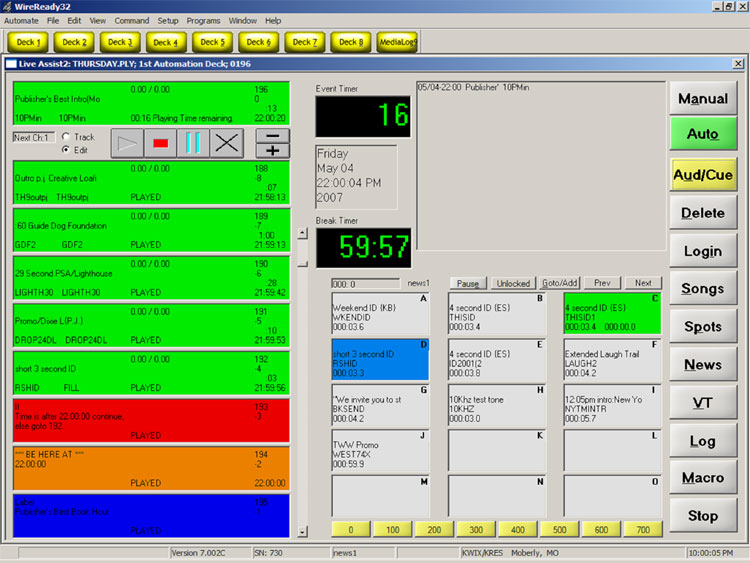Click the minus button beside transport controls
This screenshot has width=750, height=563.
click(273, 136)
